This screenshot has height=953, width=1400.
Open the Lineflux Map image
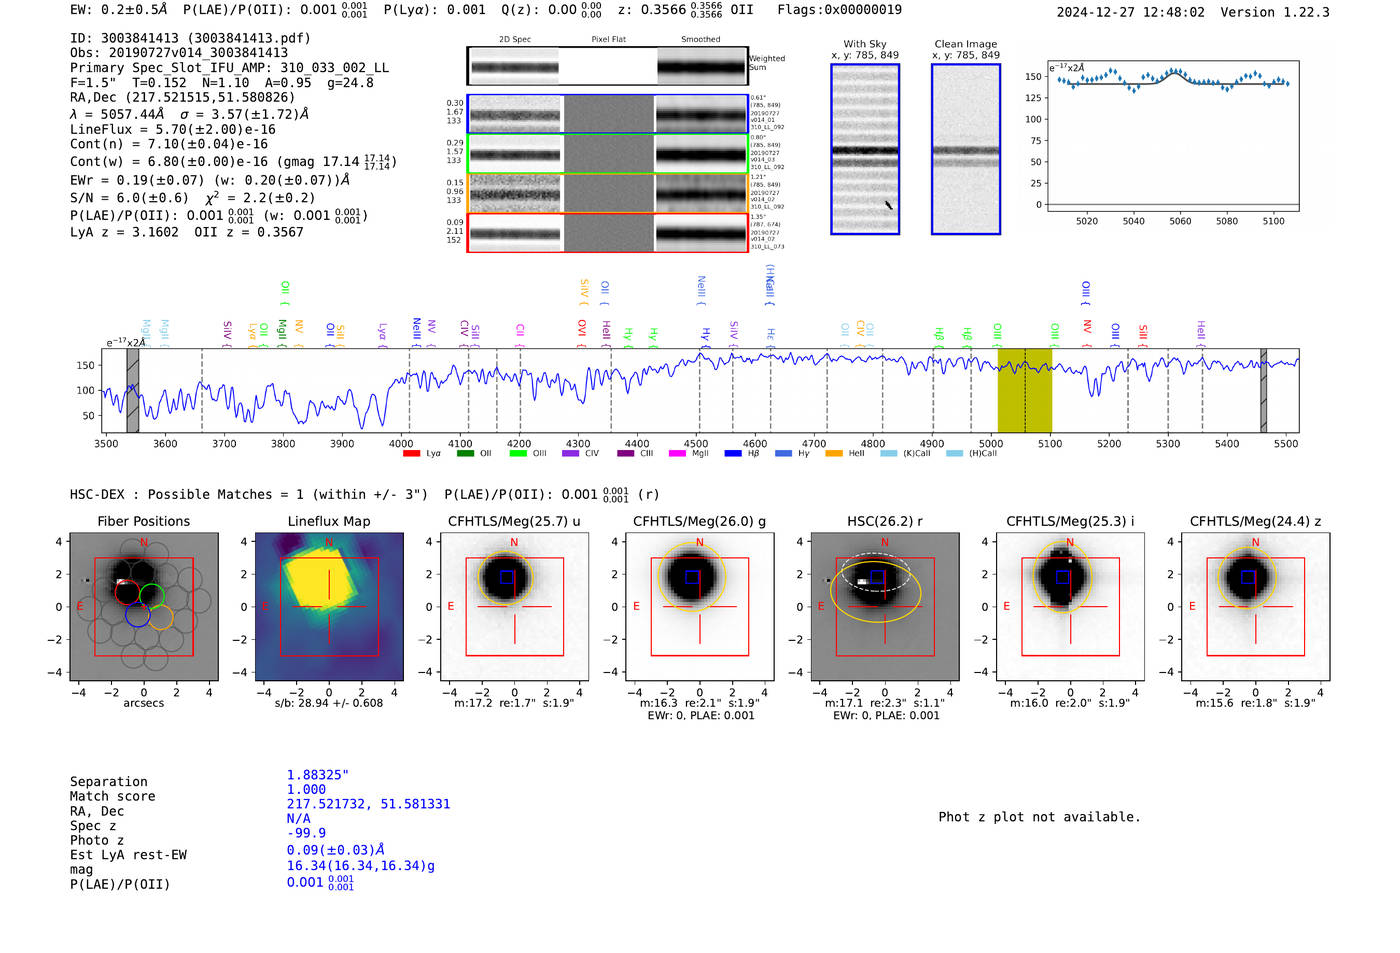[x=329, y=606]
